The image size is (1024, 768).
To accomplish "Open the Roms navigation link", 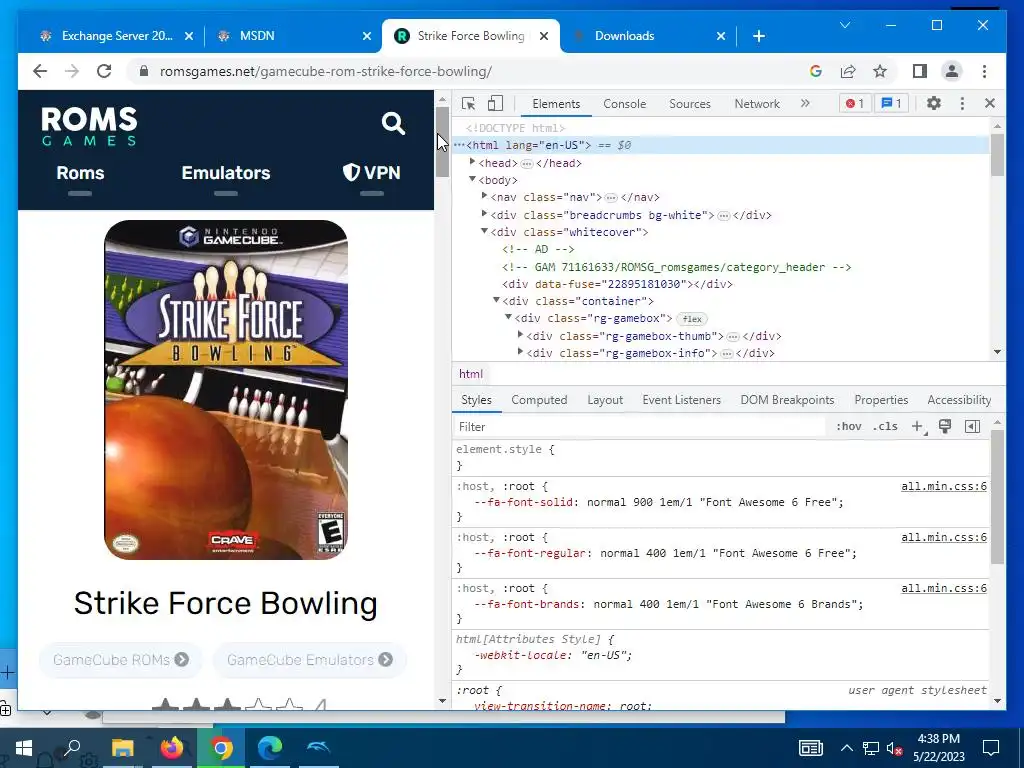I will (80, 173).
